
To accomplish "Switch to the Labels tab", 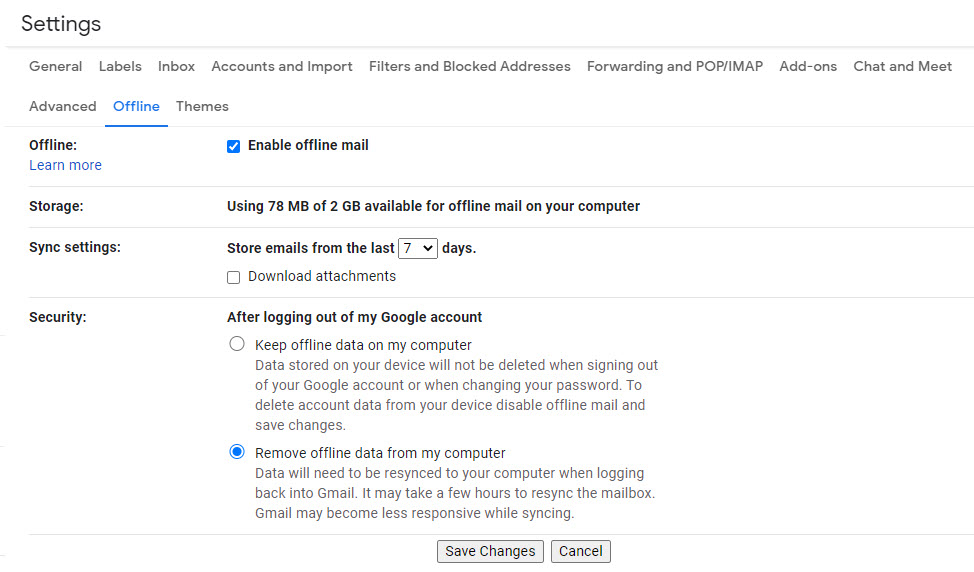I will click(120, 66).
